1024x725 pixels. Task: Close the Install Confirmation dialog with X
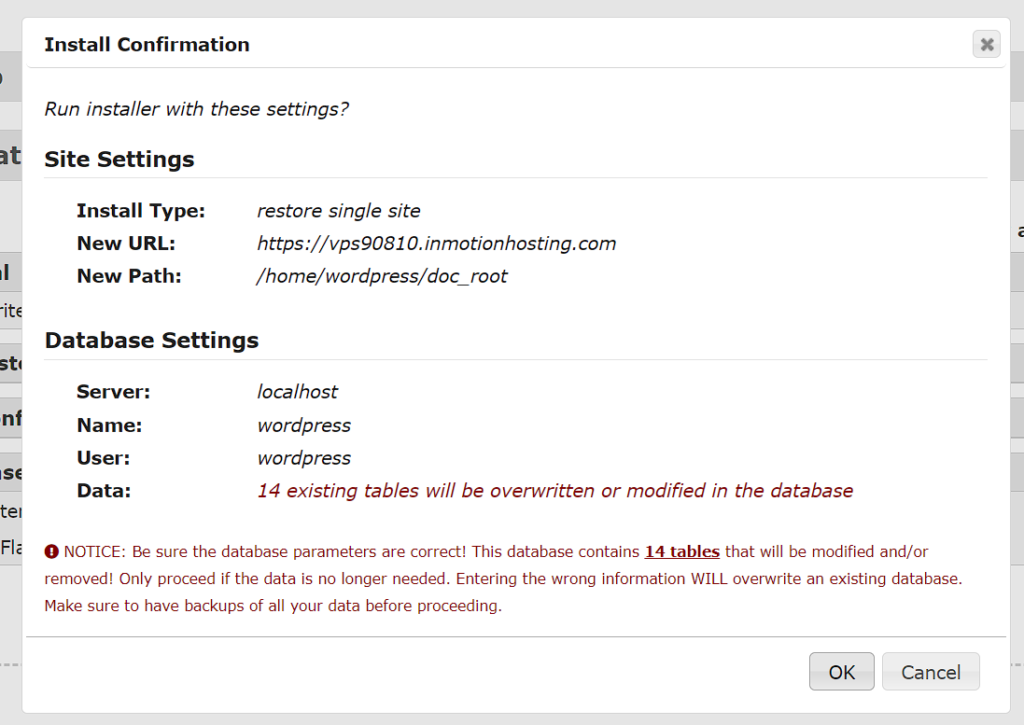(986, 44)
